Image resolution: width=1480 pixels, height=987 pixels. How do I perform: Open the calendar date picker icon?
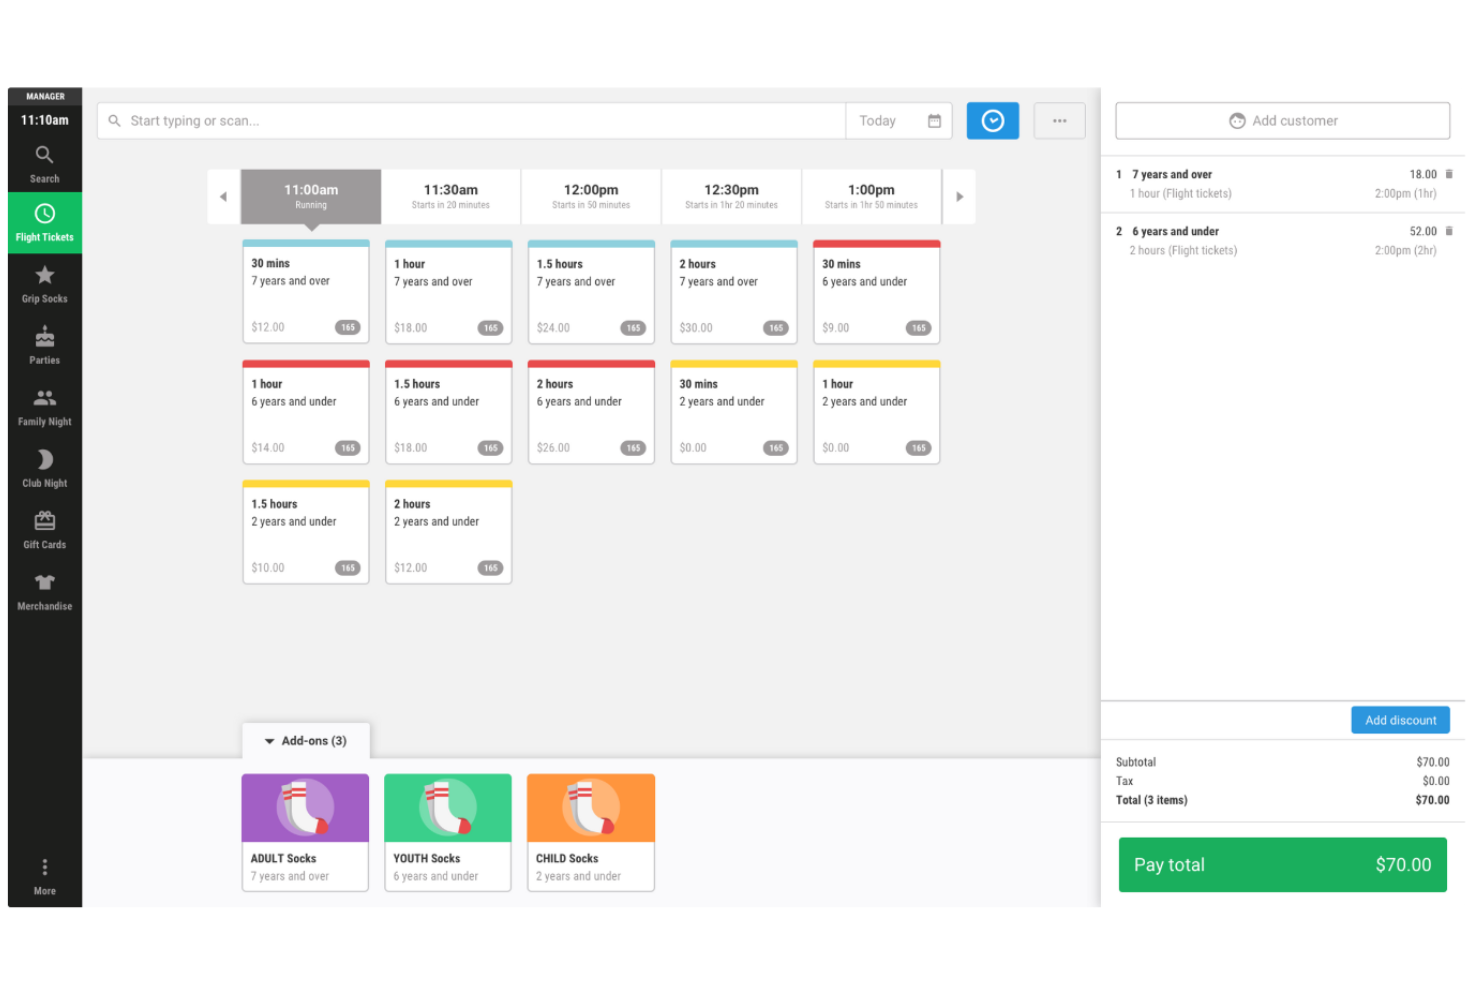click(x=934, y=120)
